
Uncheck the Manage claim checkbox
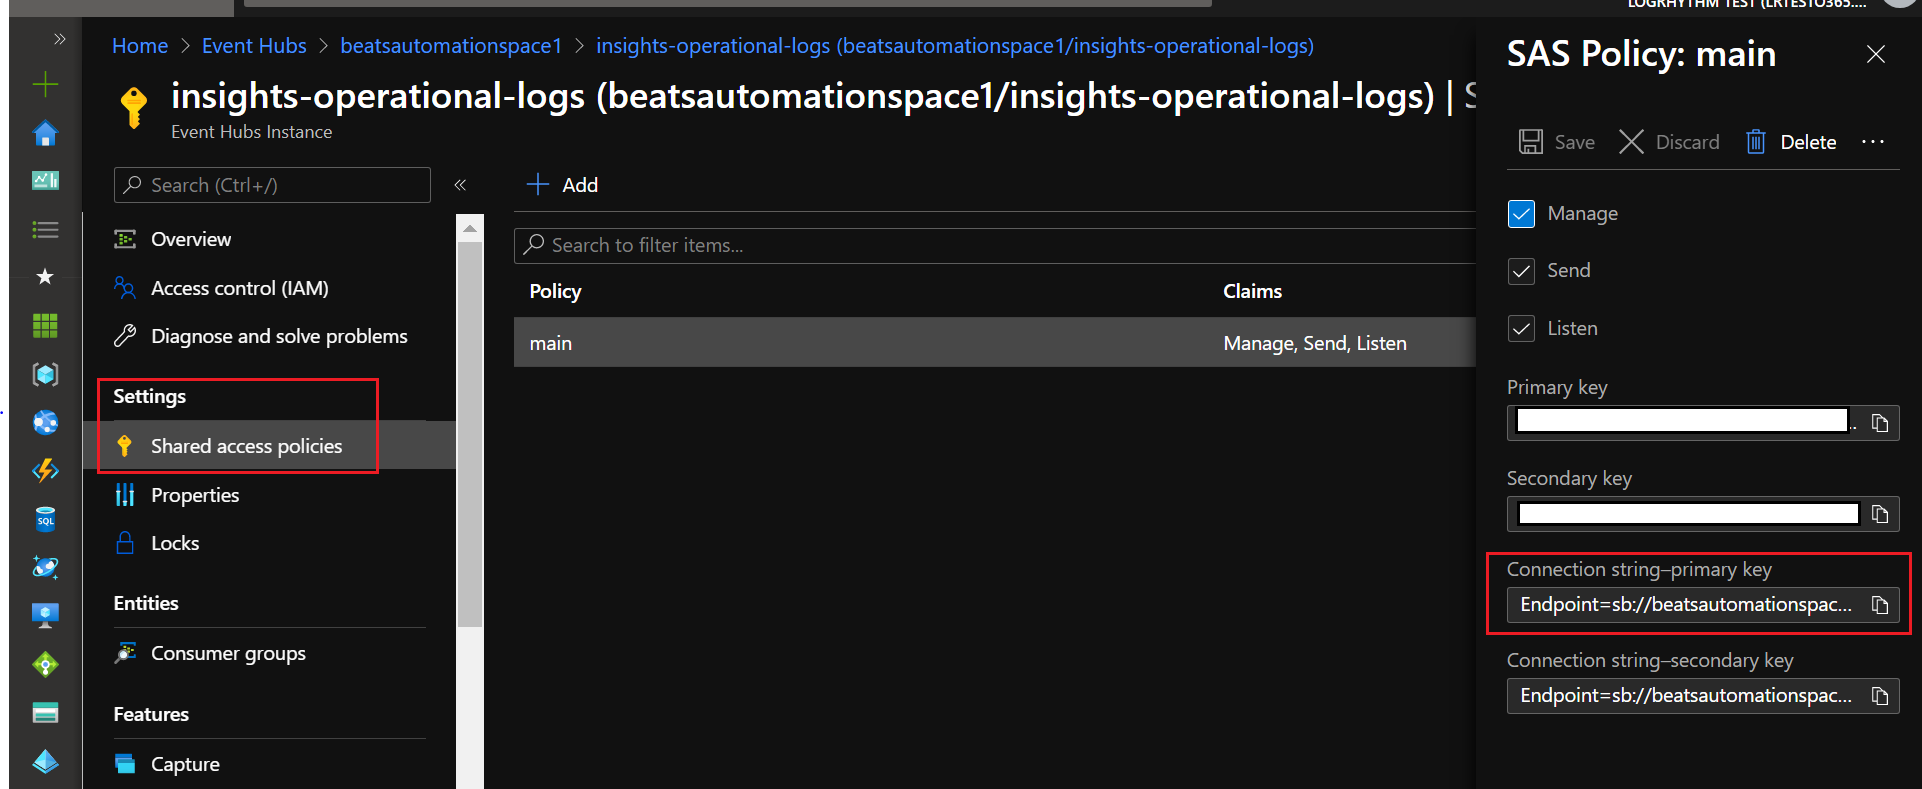pos(1521,214)
